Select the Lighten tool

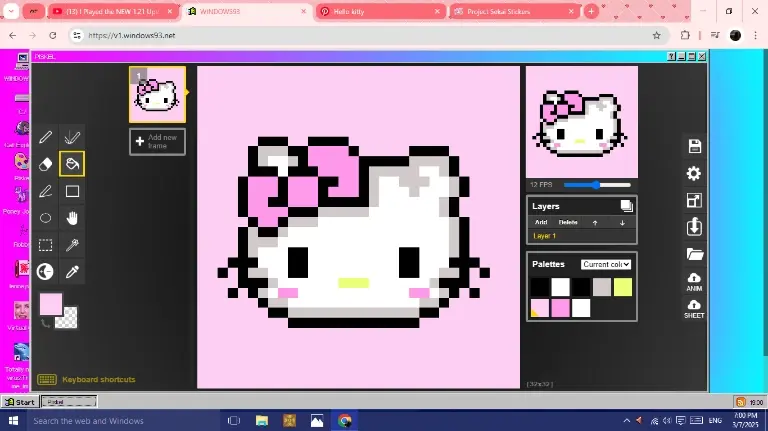tap(46, 271)
